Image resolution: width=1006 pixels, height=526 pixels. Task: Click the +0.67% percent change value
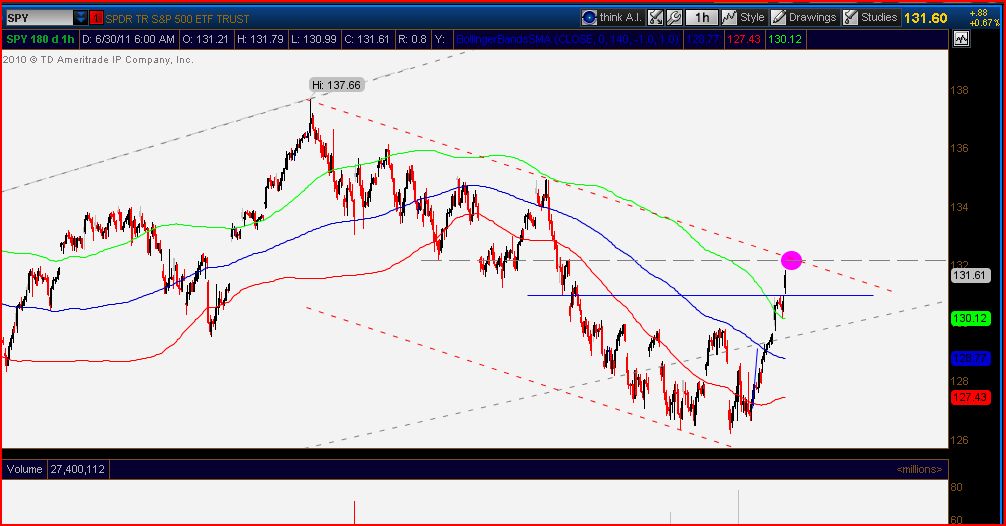tap(985, 23)
